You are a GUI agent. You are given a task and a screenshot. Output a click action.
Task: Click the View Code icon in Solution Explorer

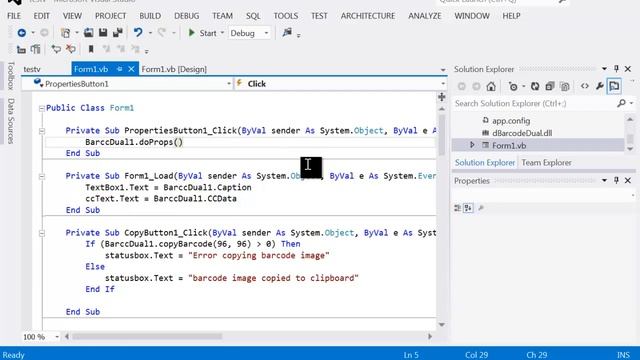click(x=585, y=86)
